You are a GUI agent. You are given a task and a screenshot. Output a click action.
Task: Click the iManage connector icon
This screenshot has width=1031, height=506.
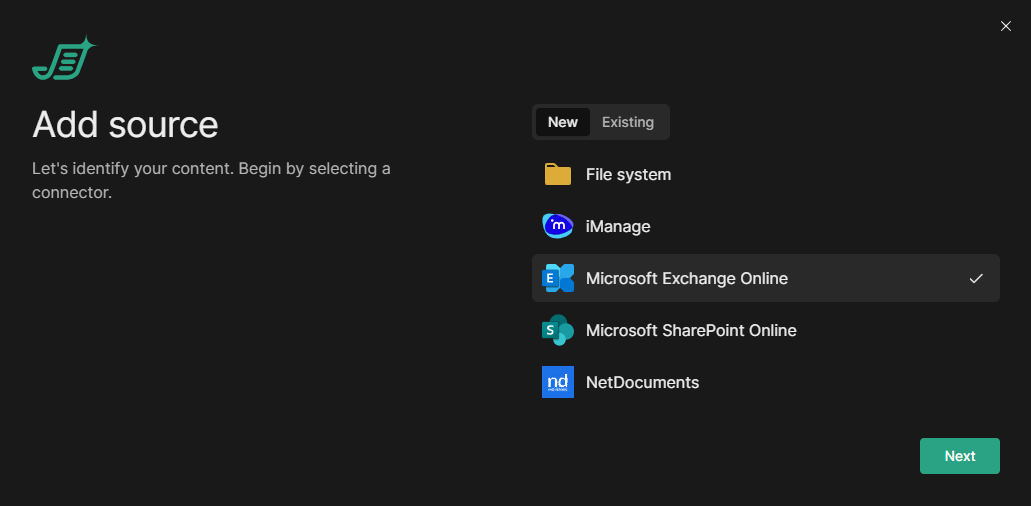tap(557, 226)
